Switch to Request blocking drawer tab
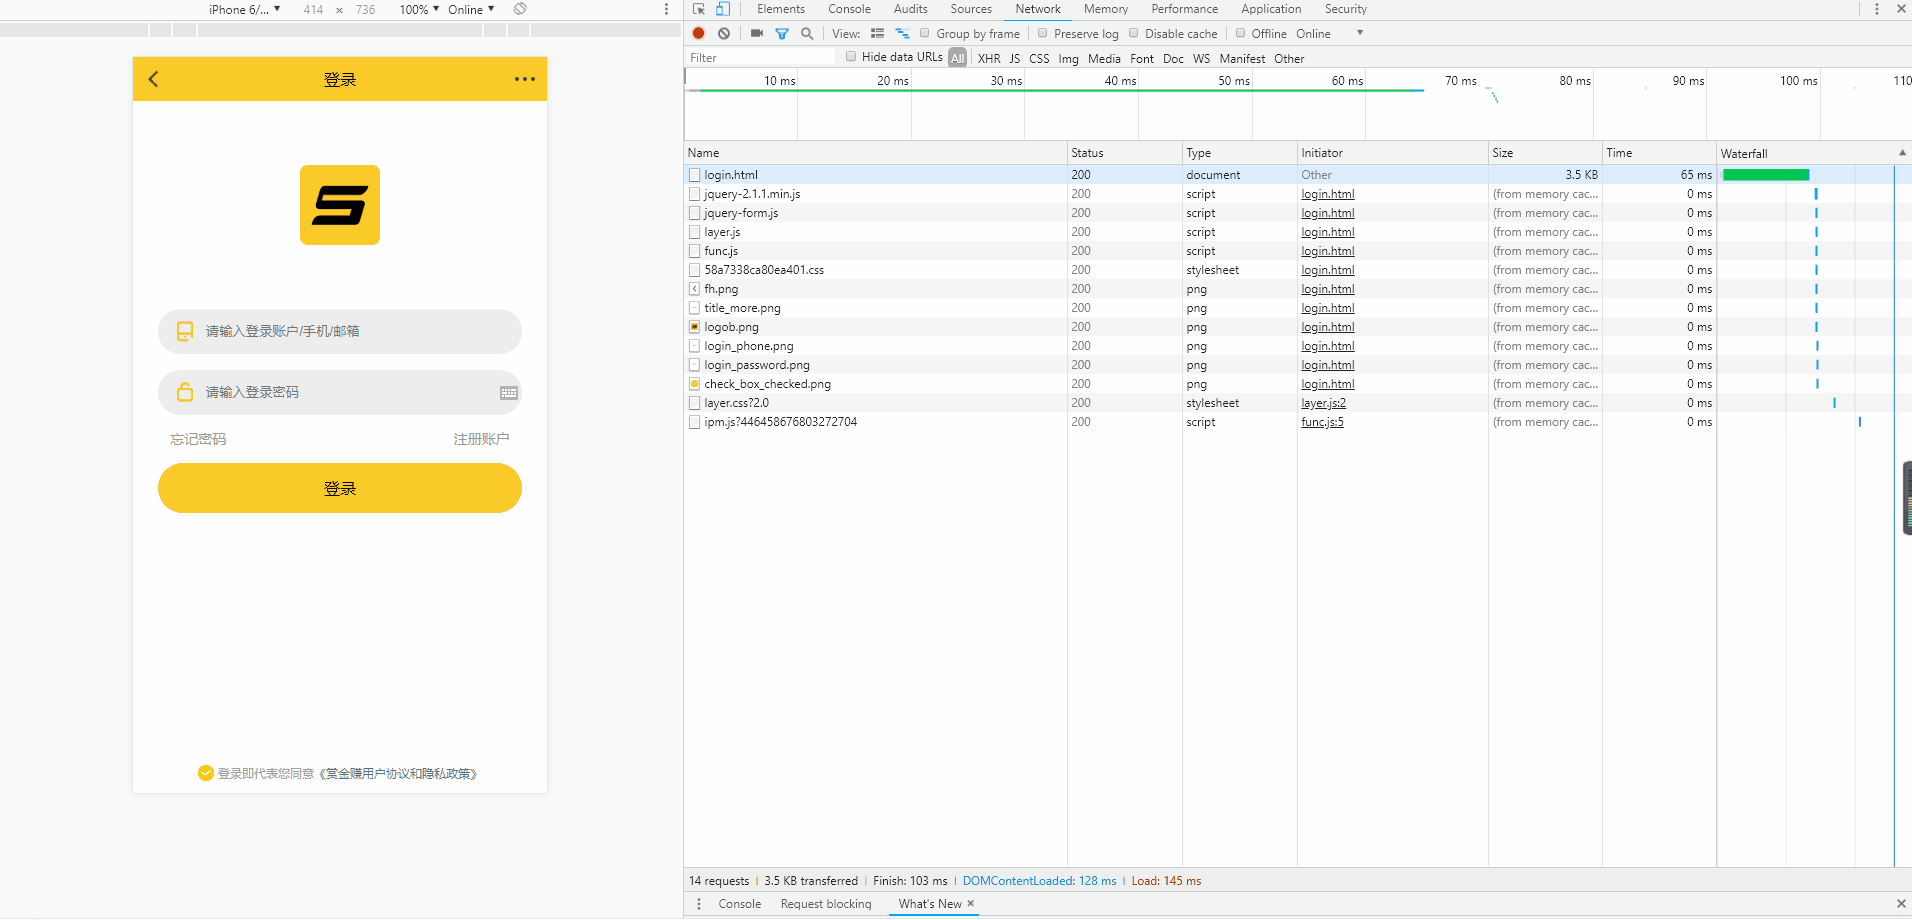Image resolution: width=1912 pixels, height=920 pixels. (826, 904)
